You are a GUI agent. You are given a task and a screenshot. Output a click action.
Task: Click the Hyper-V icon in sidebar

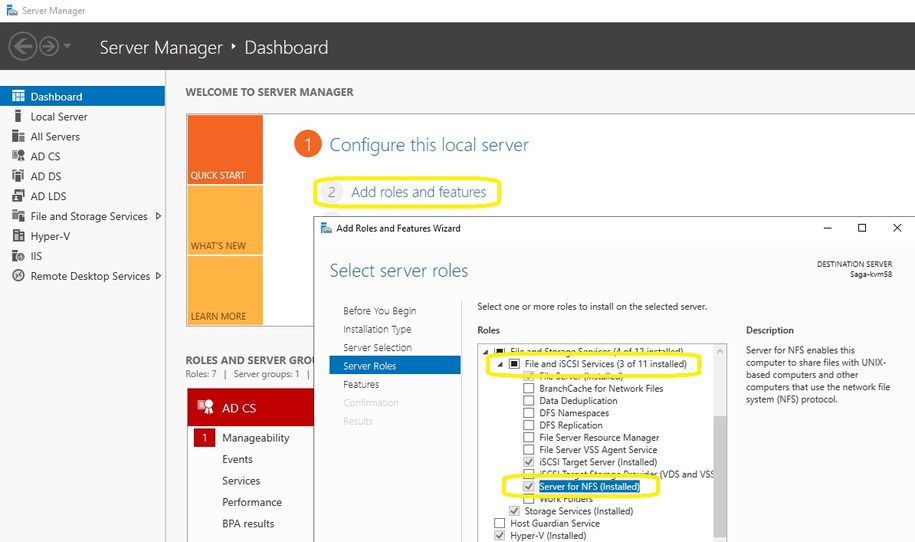pos(18,236)
